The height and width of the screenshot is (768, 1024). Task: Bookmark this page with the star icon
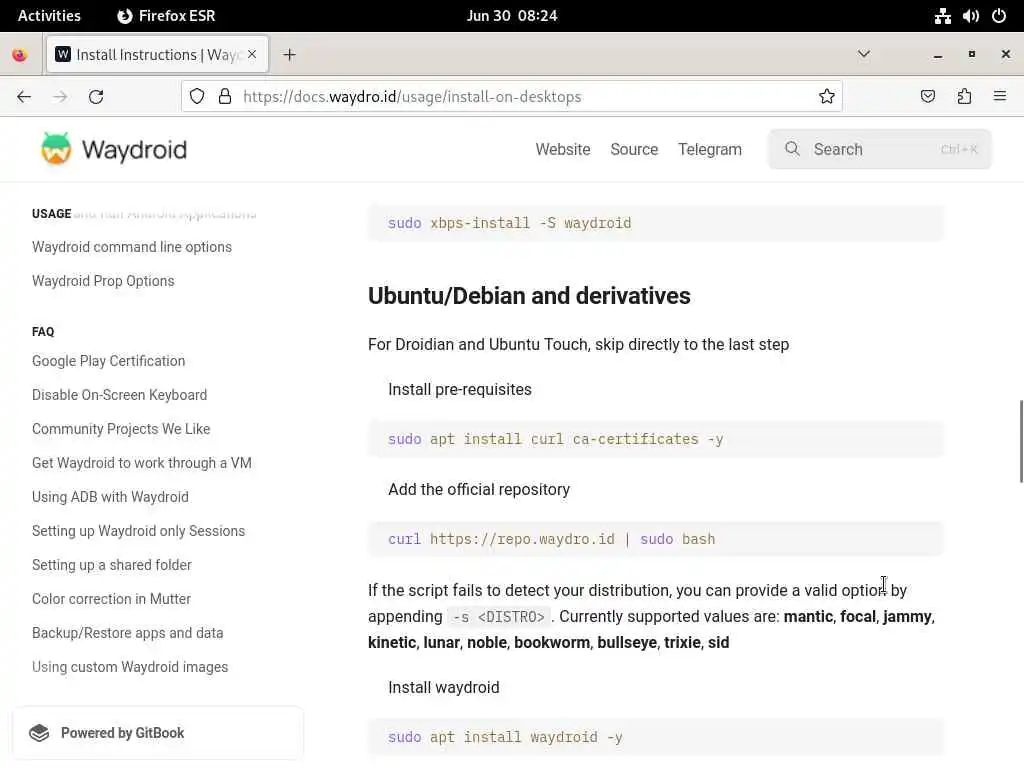[x=827, y=97]
